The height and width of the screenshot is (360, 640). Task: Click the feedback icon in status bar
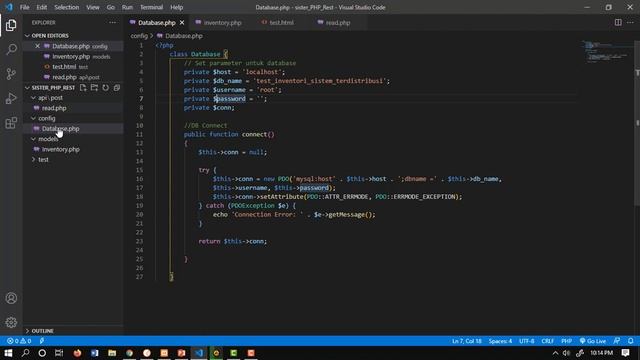(x=617, y=341)
